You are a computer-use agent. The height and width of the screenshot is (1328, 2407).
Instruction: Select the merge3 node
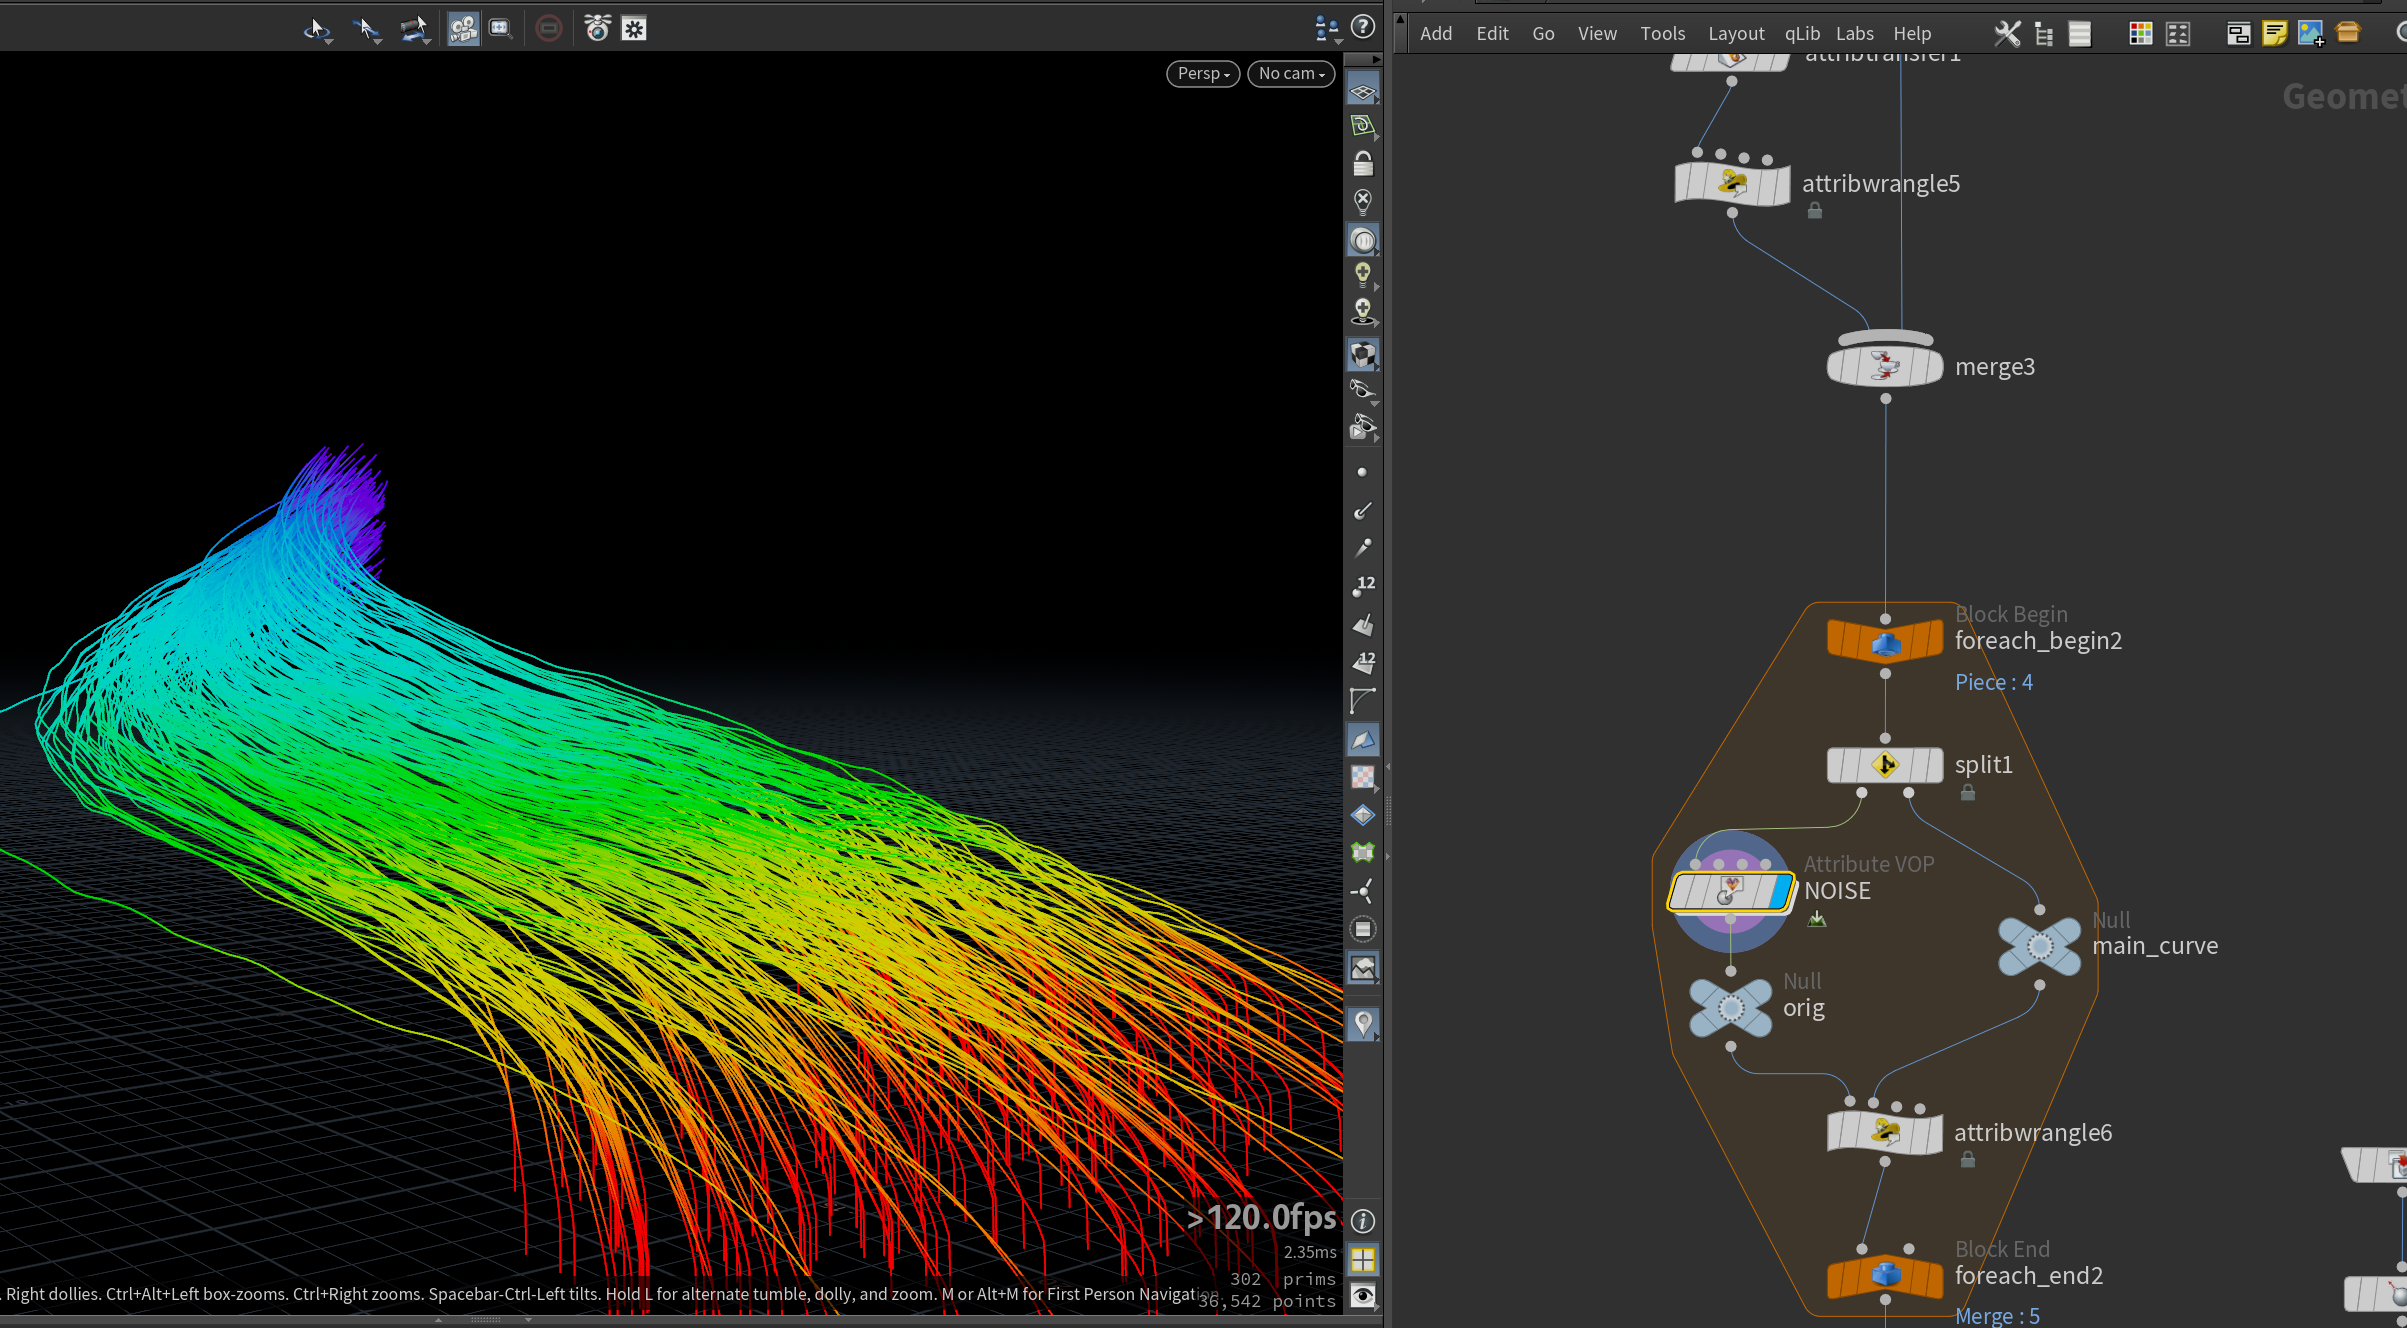pyautogui.click(x=1885, y=367)
